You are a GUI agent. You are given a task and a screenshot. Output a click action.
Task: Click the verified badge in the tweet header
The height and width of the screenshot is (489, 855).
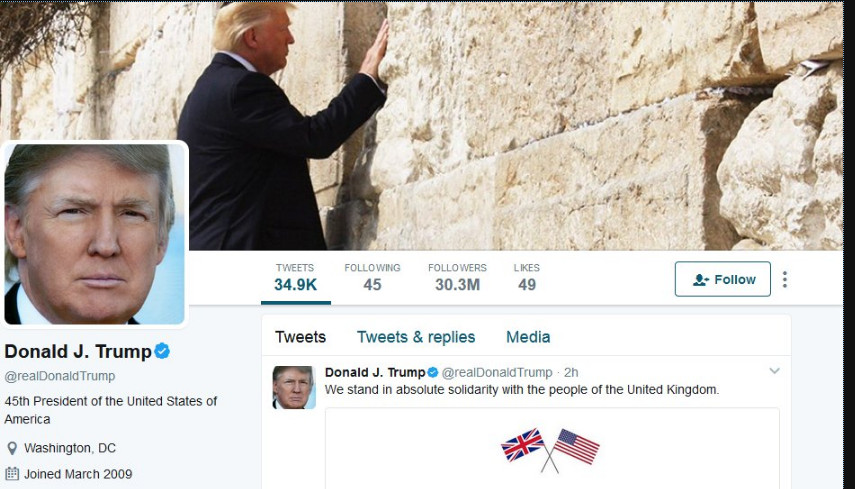(x=433, y=372)
